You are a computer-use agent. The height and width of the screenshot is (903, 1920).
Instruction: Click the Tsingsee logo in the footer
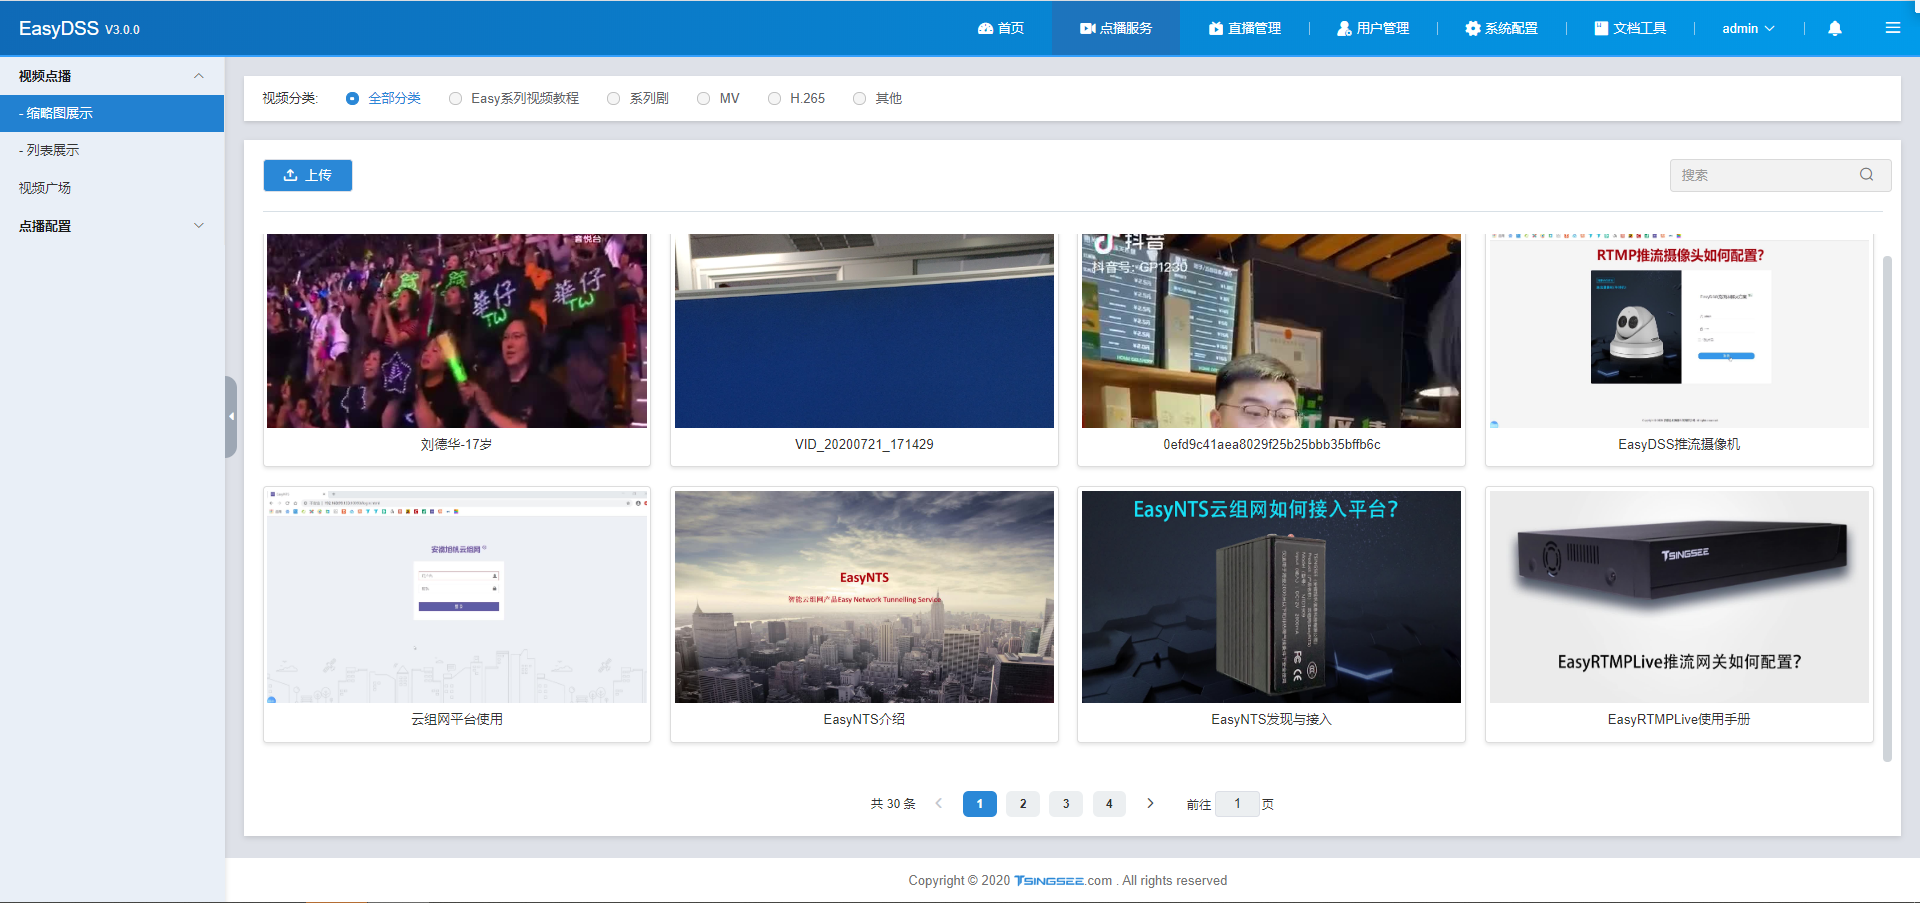pos(1048,881)
